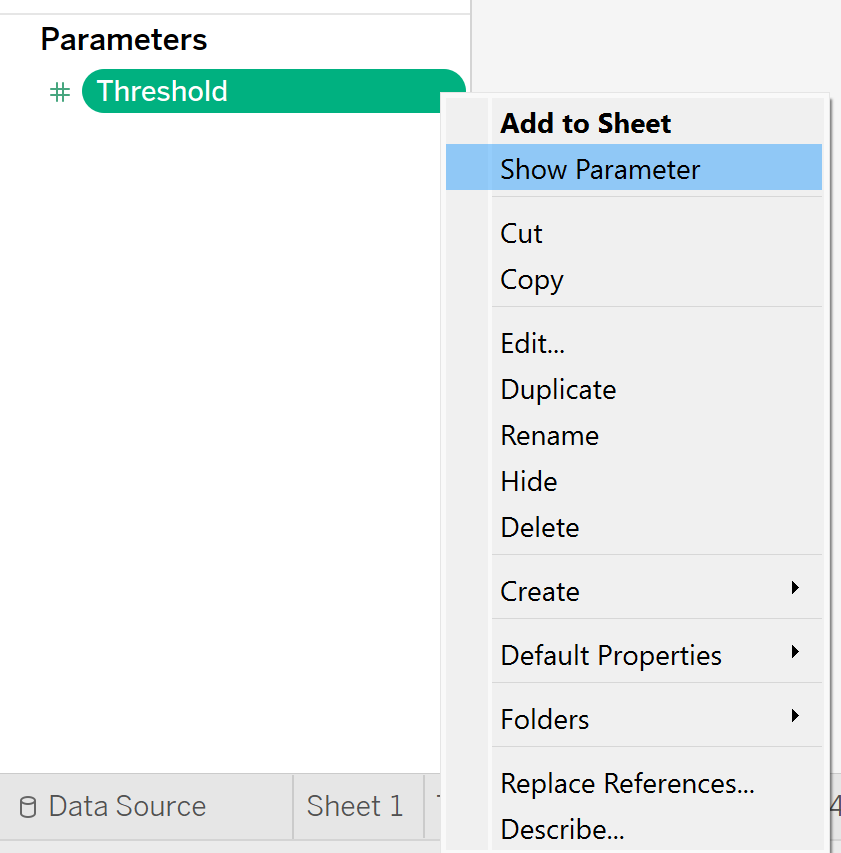Switch to the Sheet 1 tab
The image size is (841, 853).
[x=355, y=807]
